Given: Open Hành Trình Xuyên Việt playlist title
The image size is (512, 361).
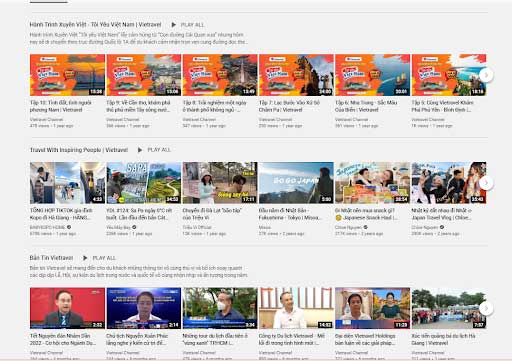Looking at the screenshot, I should point(95,25).
